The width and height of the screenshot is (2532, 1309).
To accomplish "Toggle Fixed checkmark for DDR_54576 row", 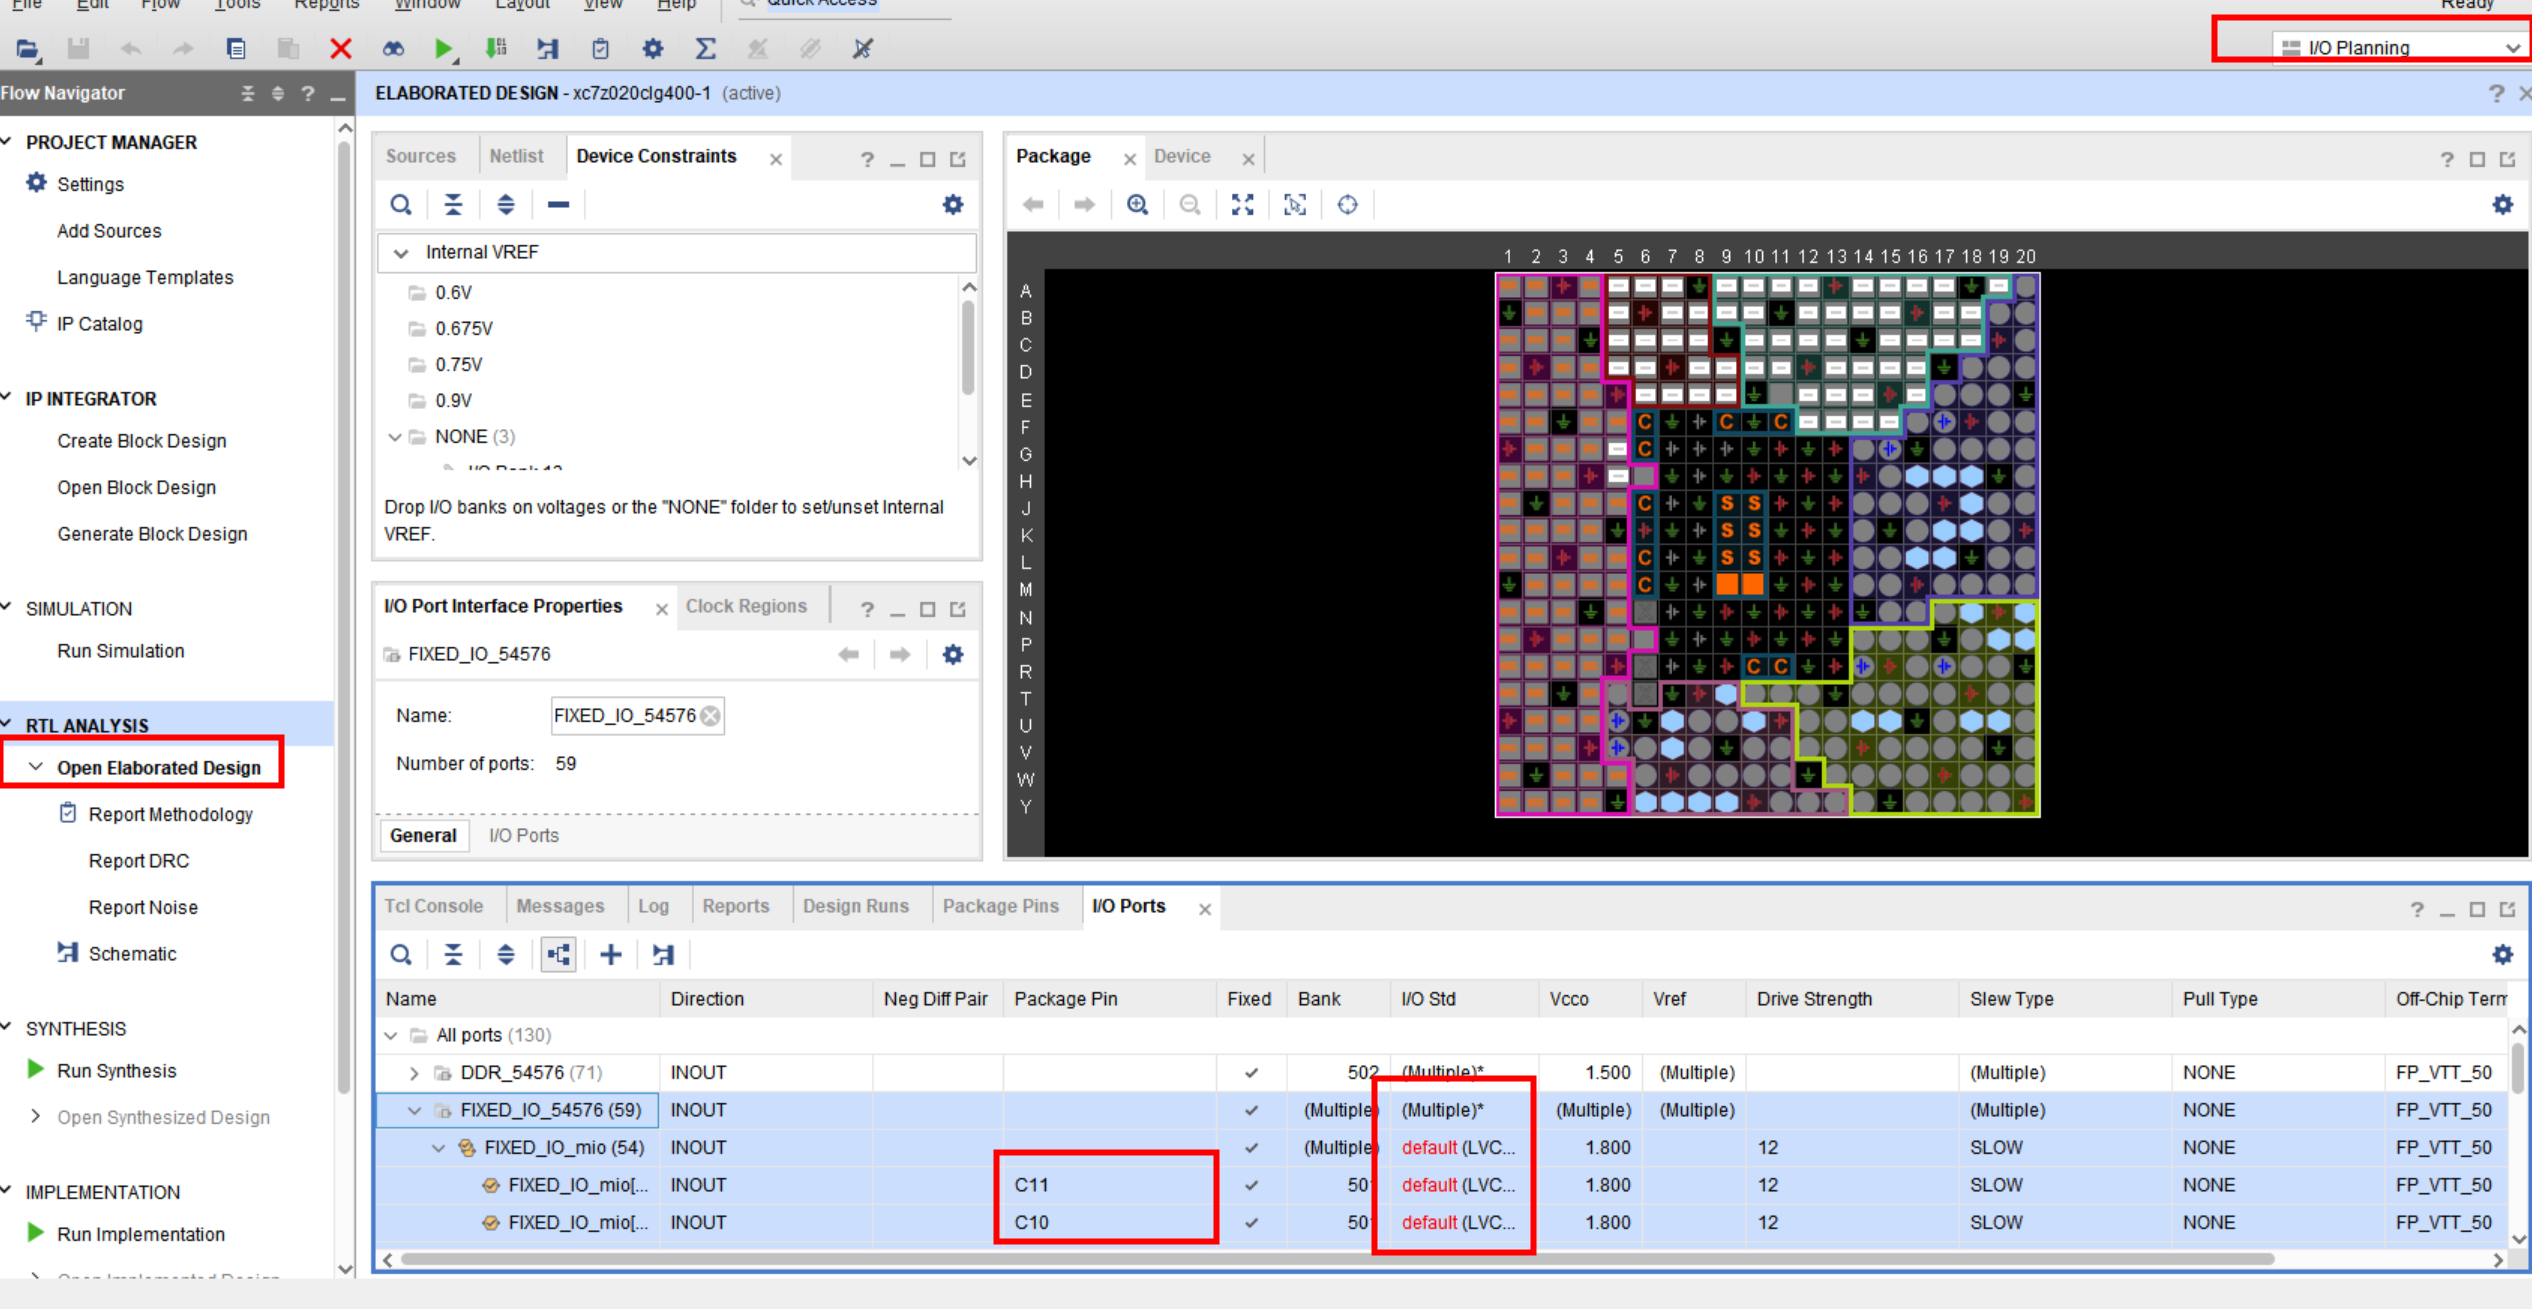I will point(1251,1073).
